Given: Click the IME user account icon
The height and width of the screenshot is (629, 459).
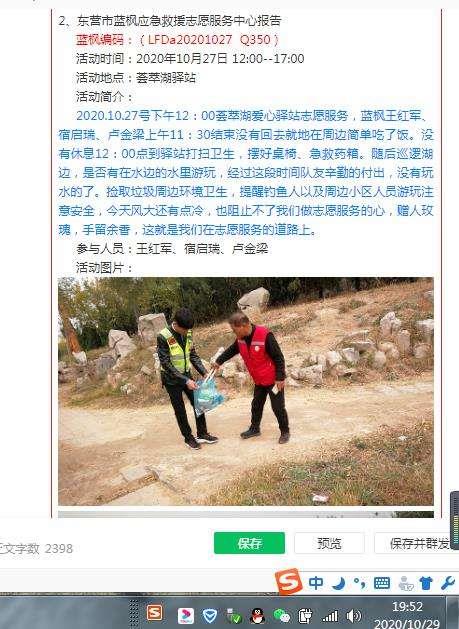Looking at the screenshot, I should 406,583.
